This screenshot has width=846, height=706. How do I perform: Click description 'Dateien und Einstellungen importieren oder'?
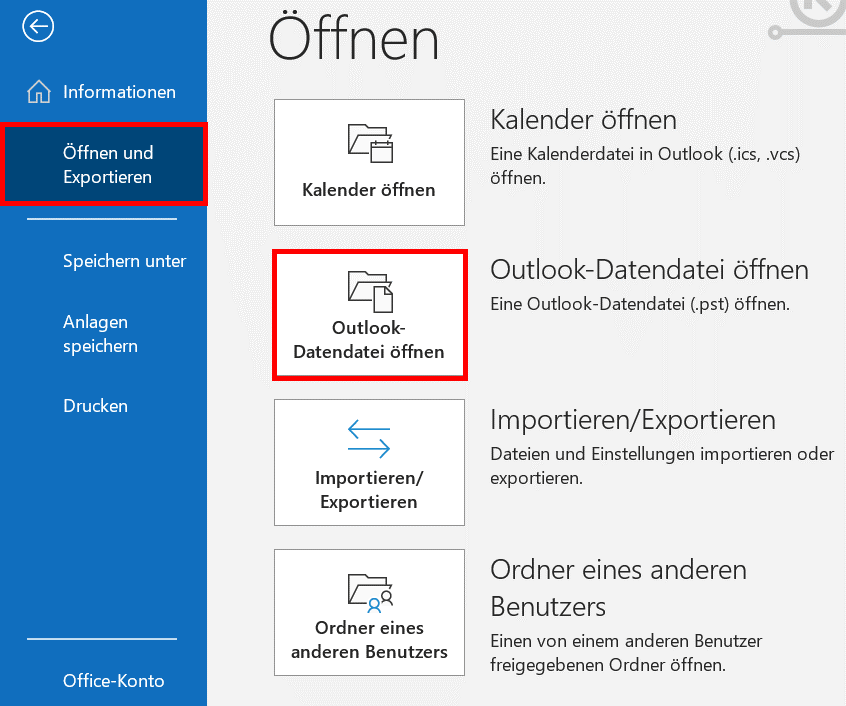click(662, 454)
